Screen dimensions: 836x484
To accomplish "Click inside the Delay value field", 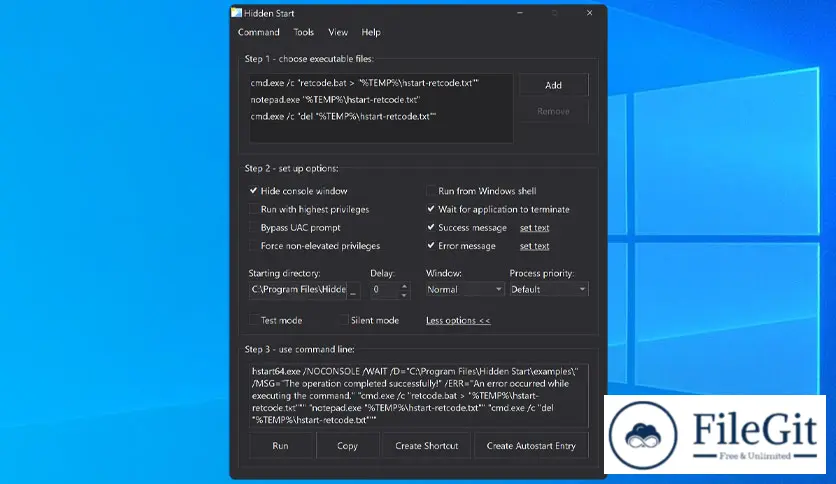I will [384, 289].
